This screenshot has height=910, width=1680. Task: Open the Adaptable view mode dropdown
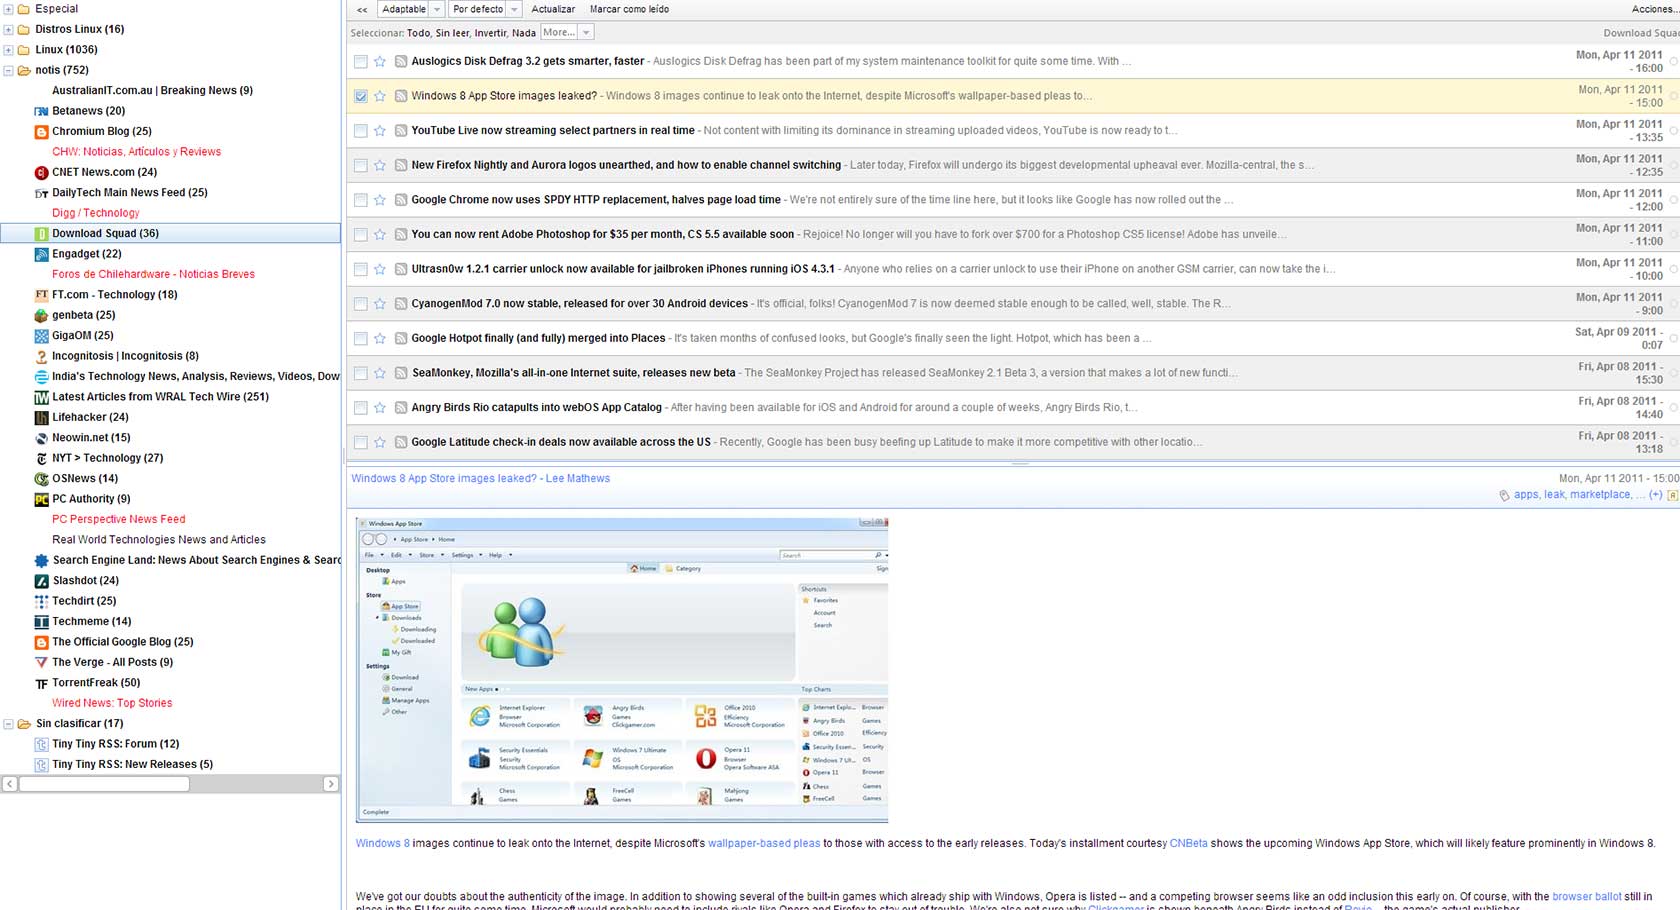coord(411,9)
